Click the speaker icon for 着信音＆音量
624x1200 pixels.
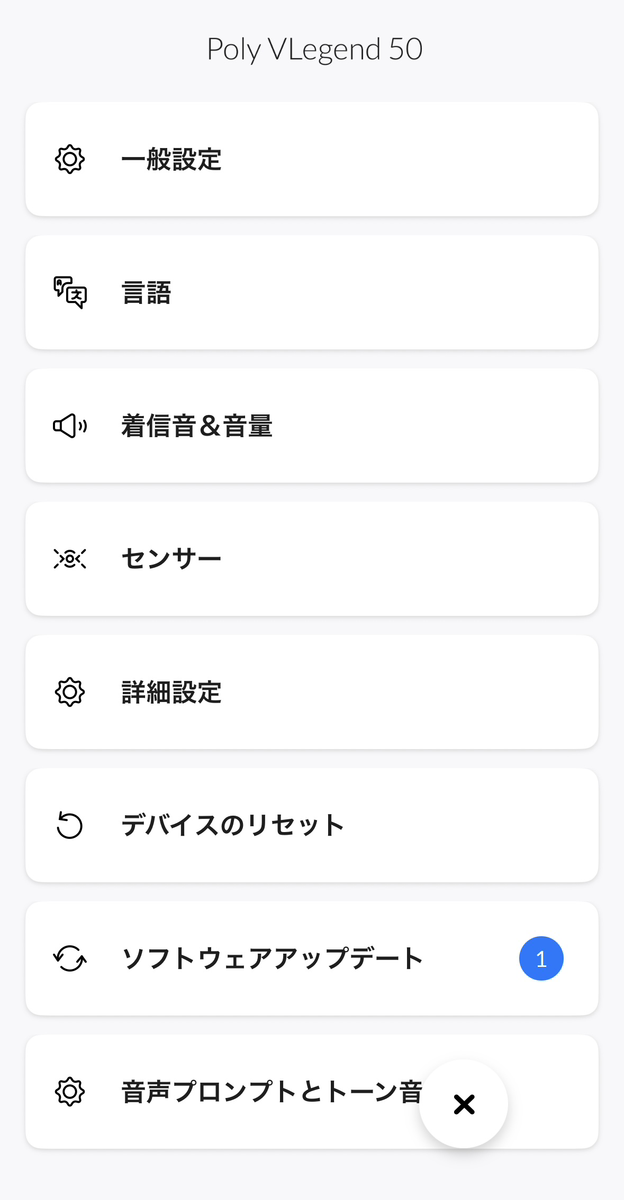click(x=69, y=426)
